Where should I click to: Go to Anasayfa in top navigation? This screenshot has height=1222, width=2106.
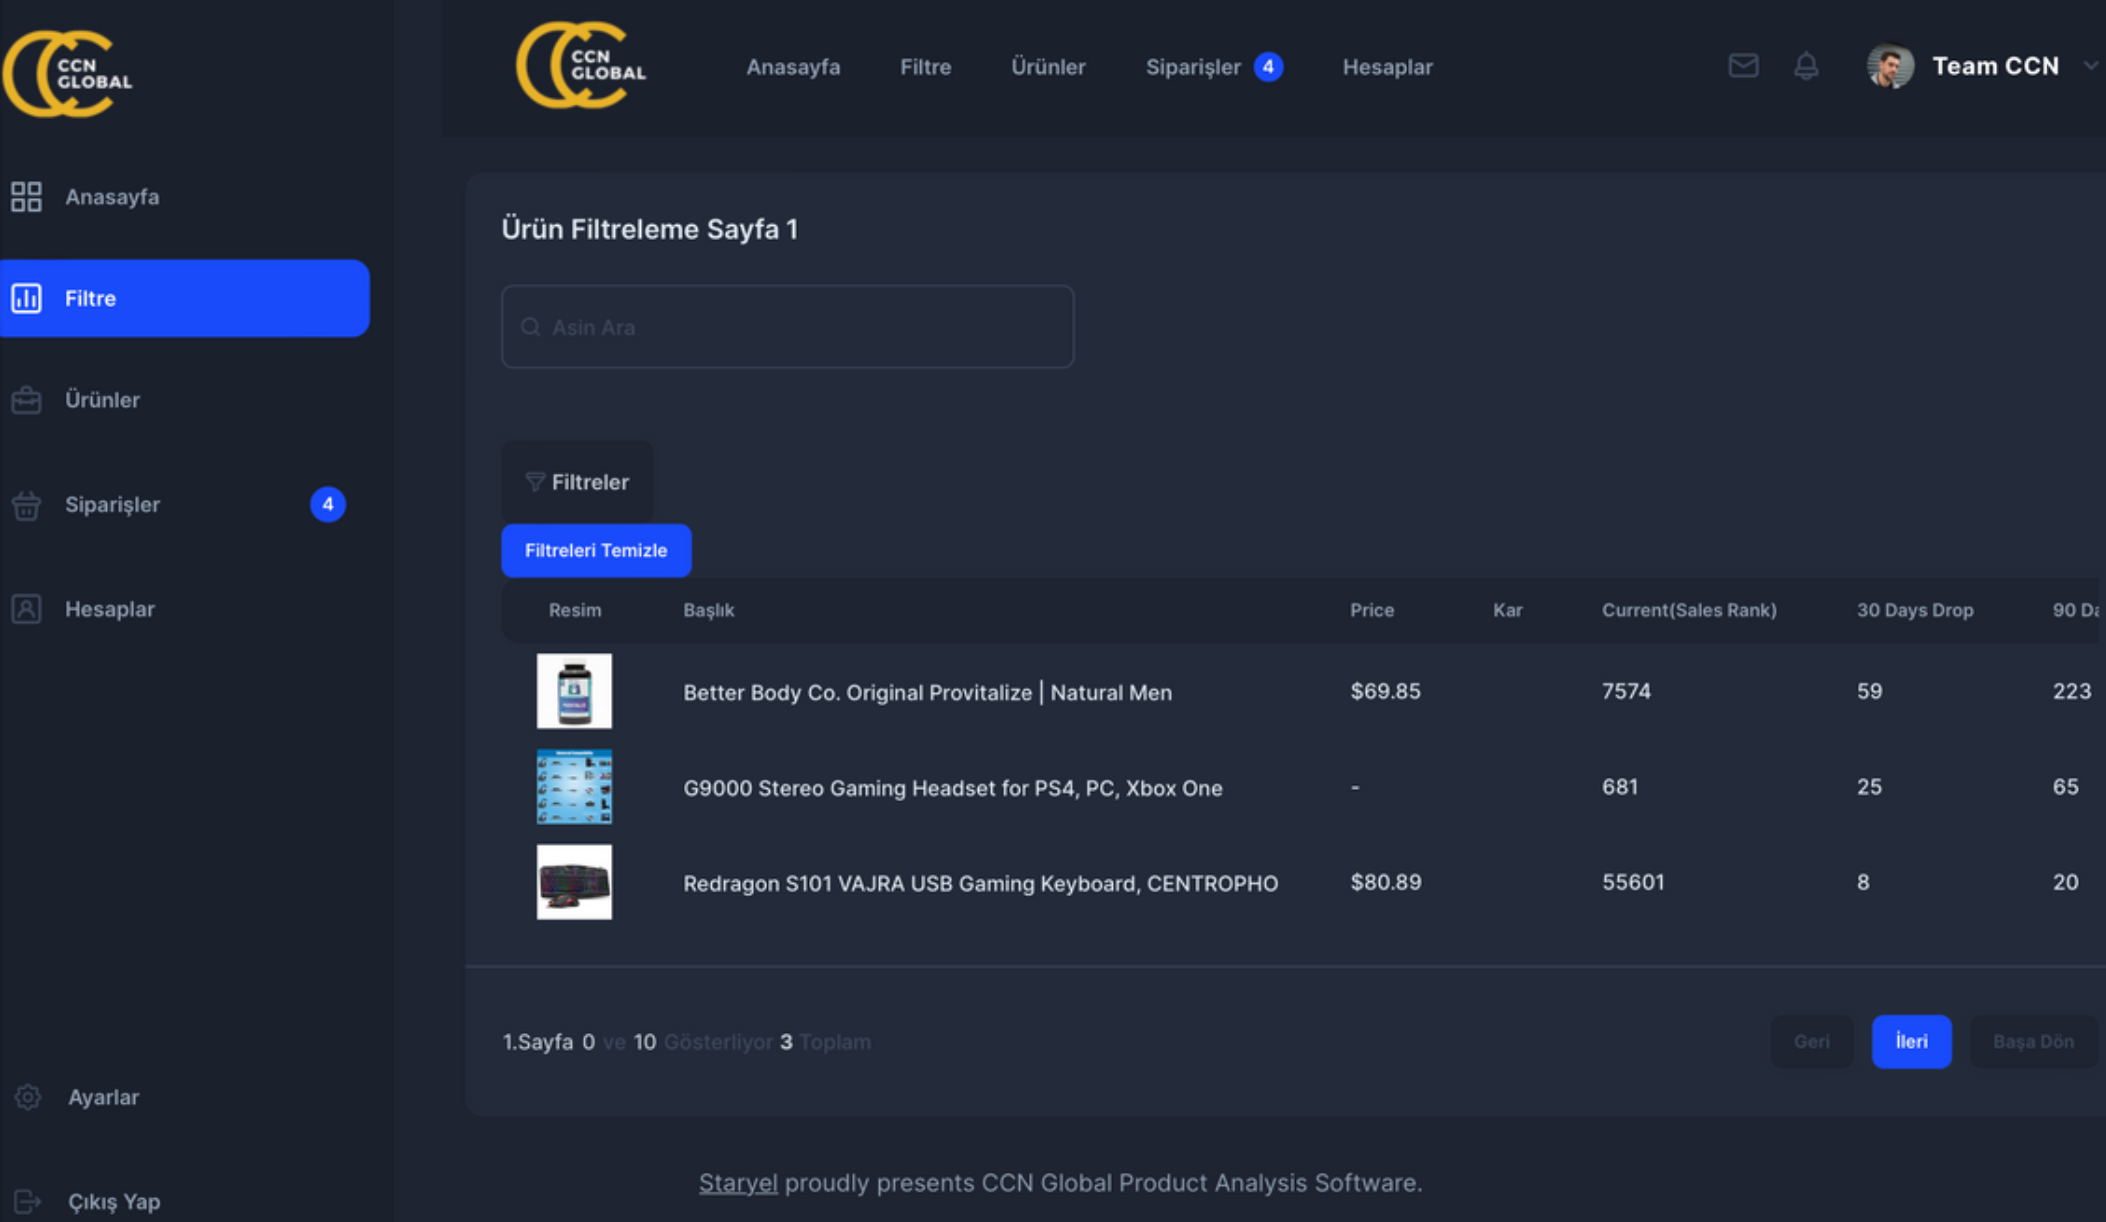point(793,67)
